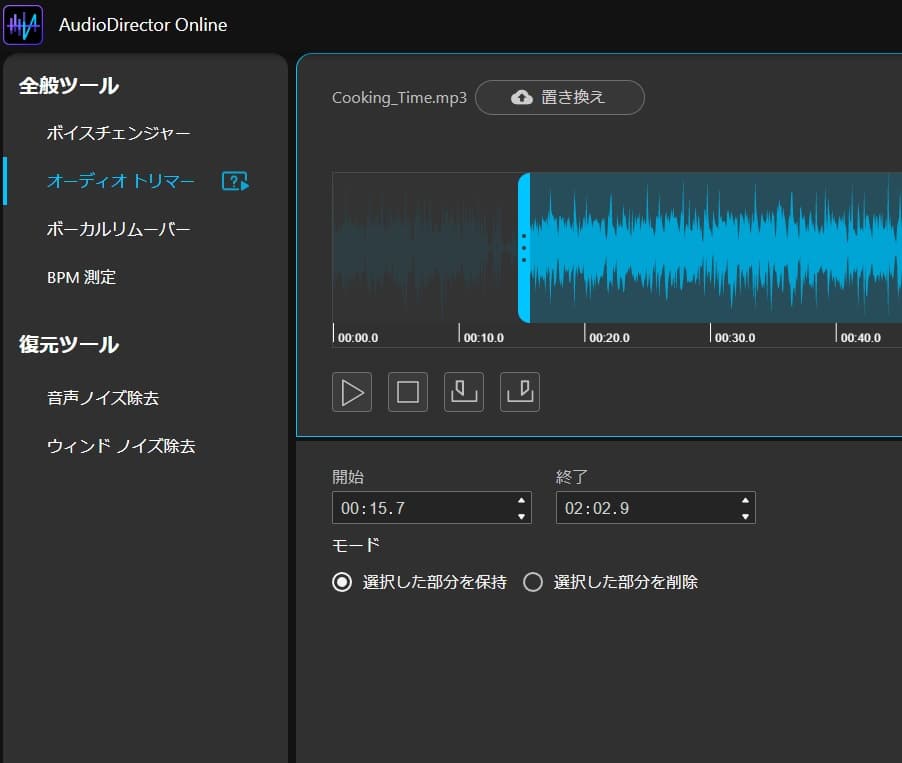Open the Audio Trimmer tutorial video icon
Screen dimensions: 902x763
tap(235, 181)
